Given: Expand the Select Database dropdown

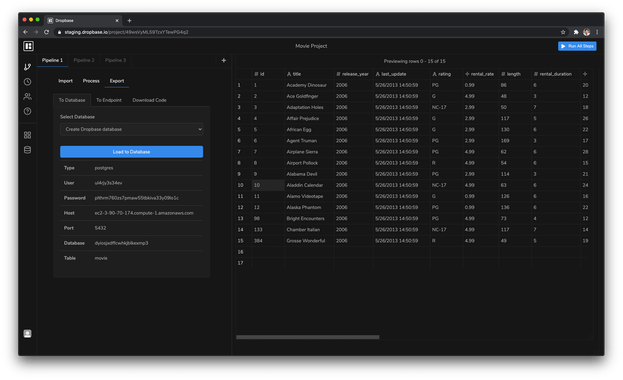Looking at the screenshot, I should click(132, 129).
